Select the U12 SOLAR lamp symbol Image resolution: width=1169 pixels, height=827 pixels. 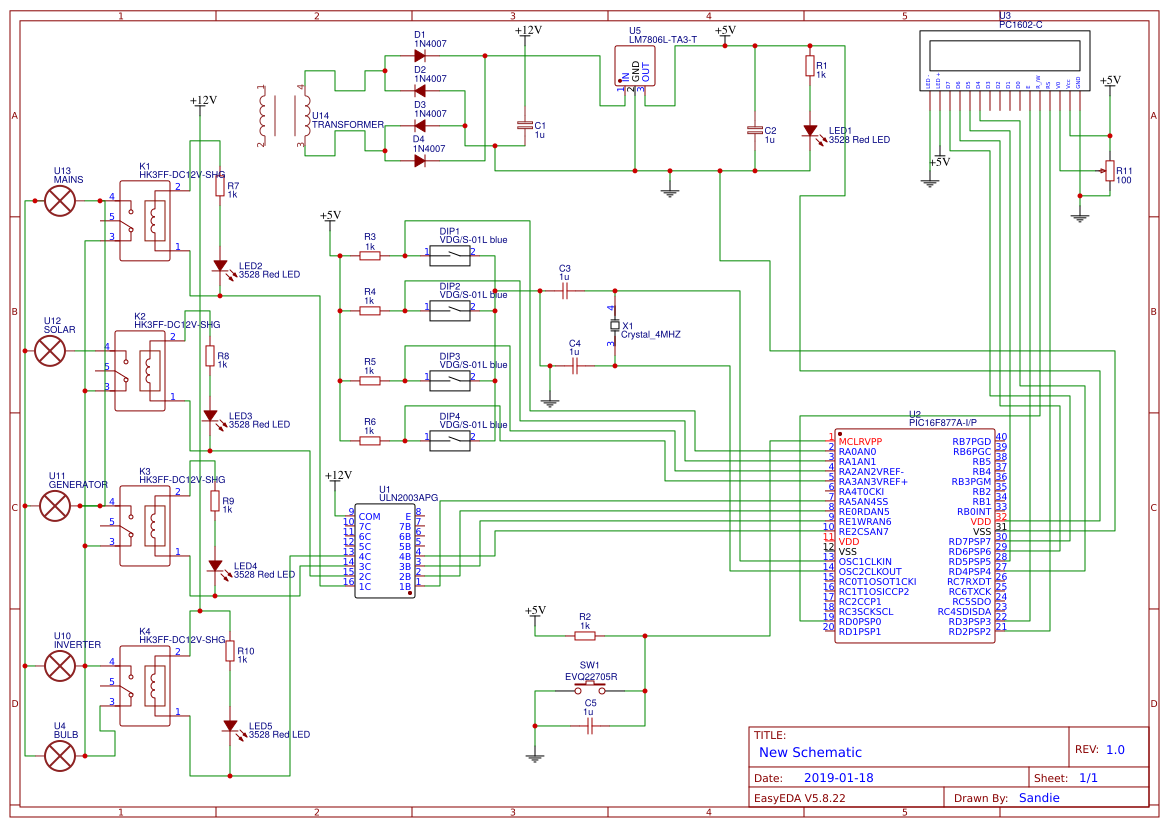coord(51,350)
